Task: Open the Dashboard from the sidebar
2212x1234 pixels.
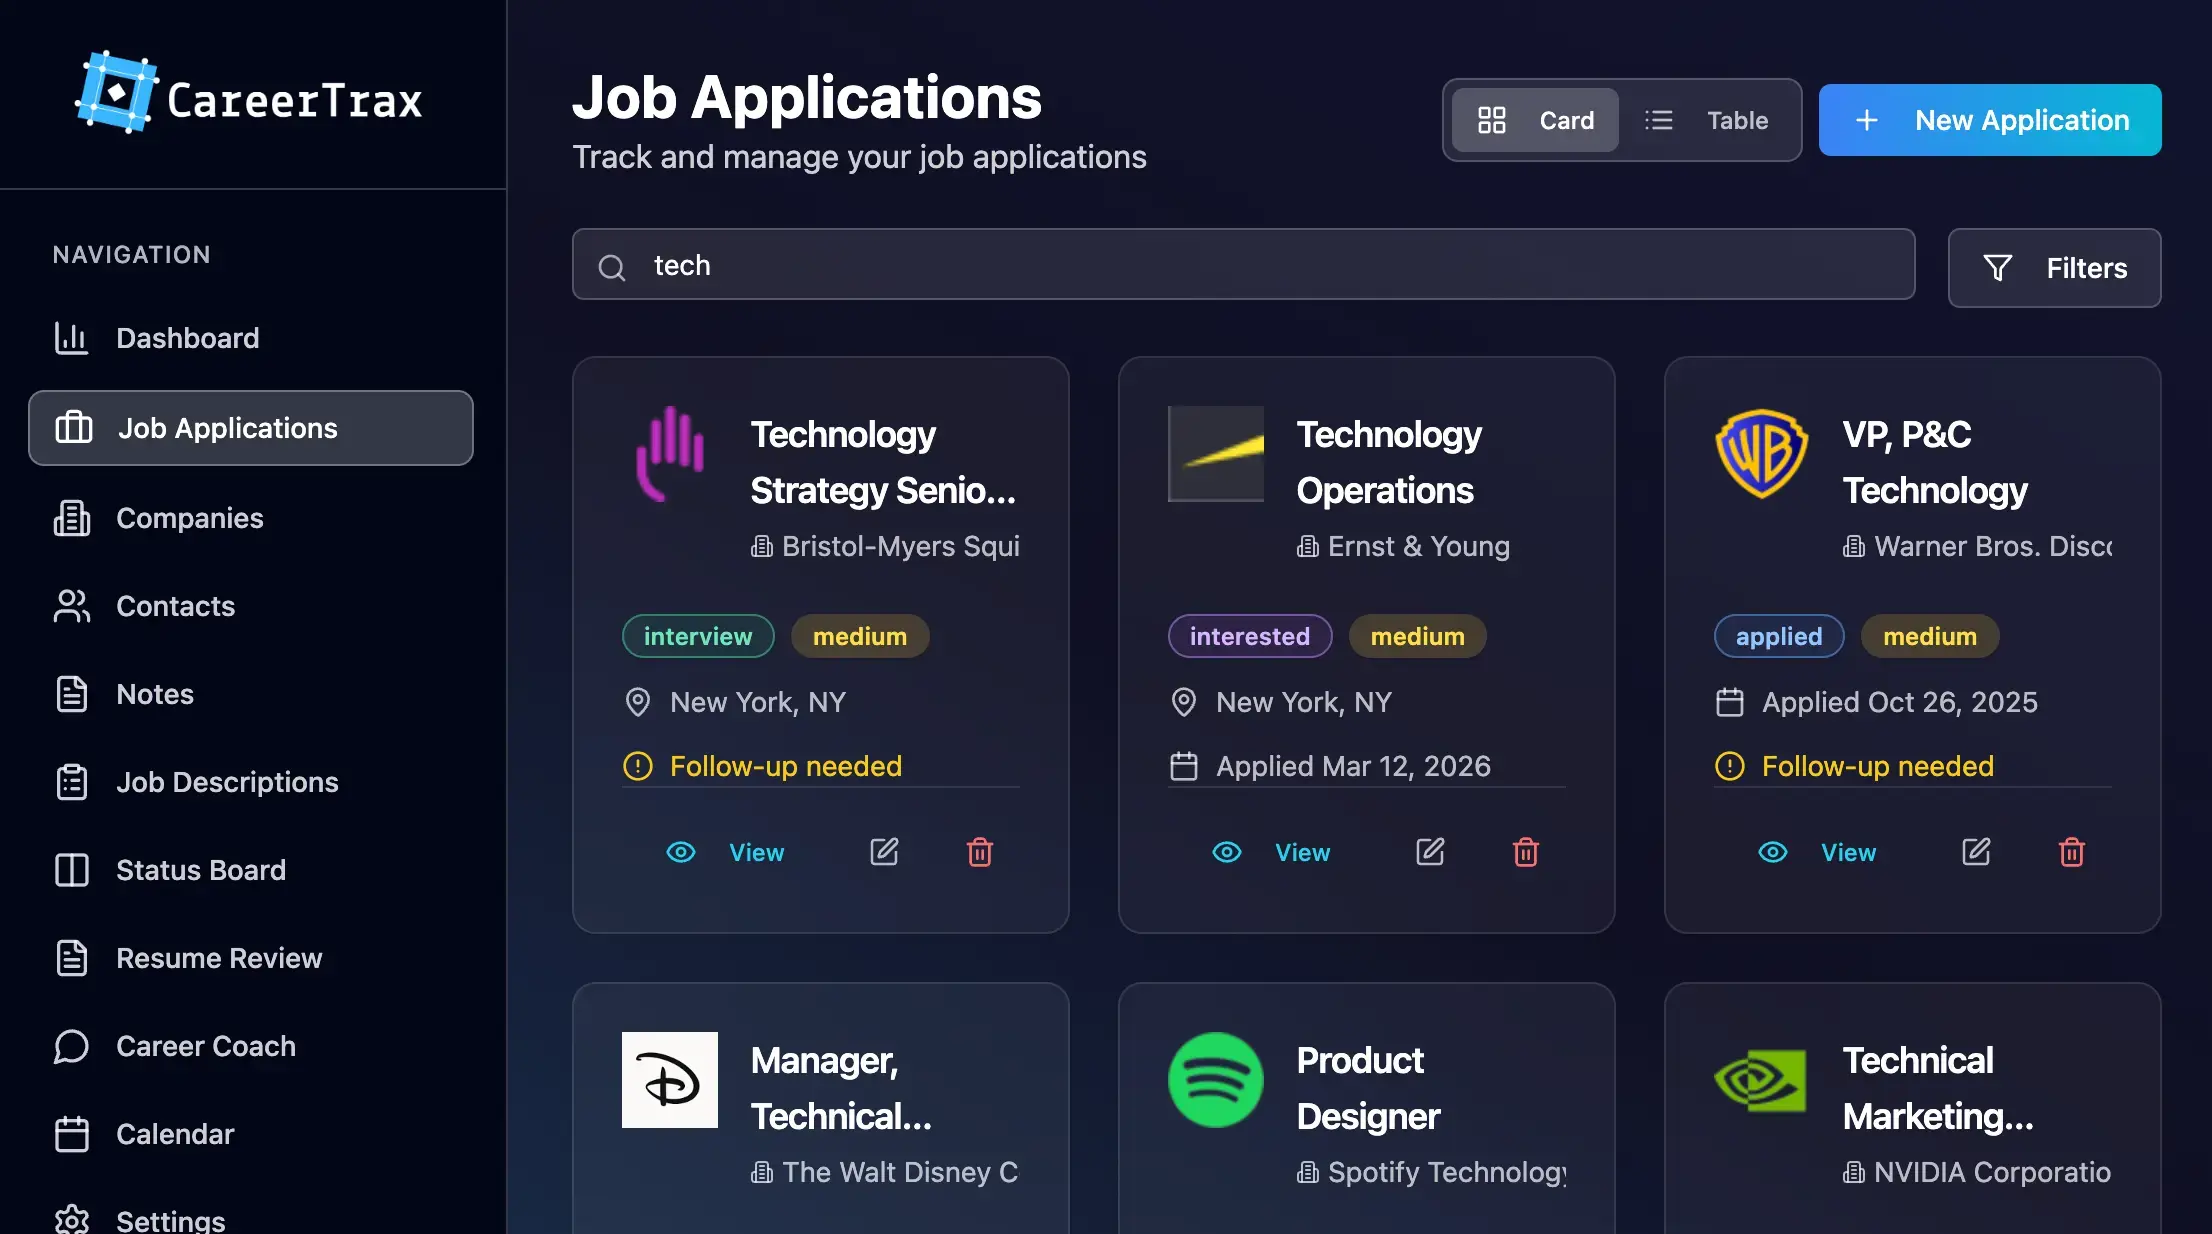Action: coord(187,338)
